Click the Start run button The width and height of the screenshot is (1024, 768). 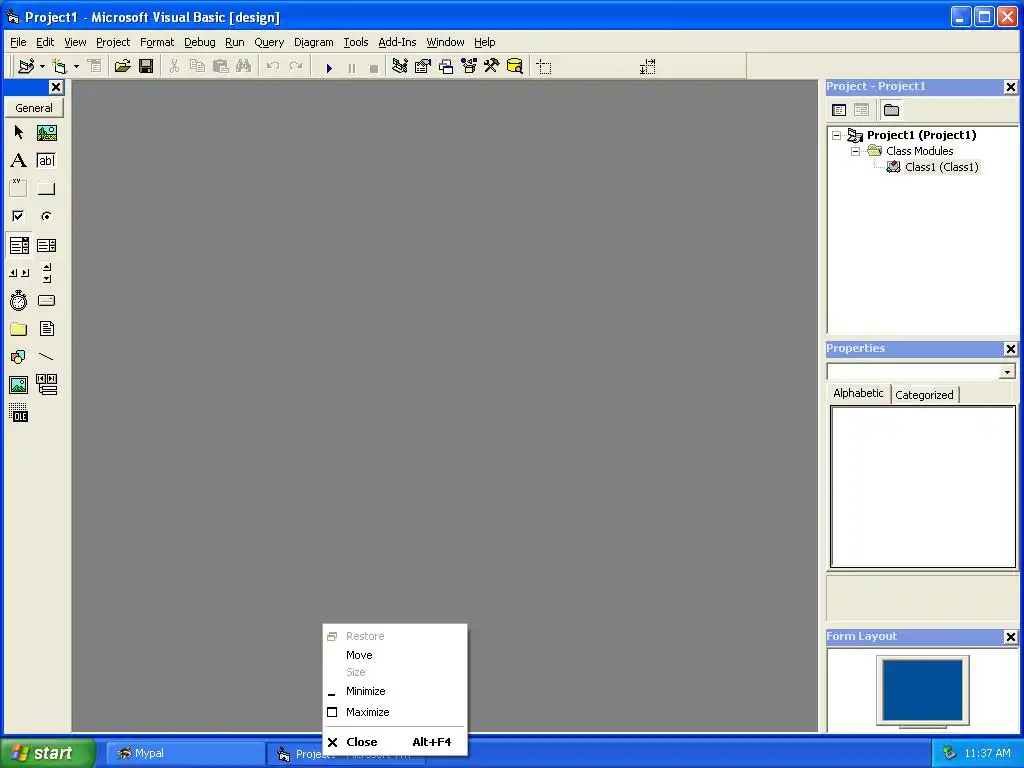329,67
